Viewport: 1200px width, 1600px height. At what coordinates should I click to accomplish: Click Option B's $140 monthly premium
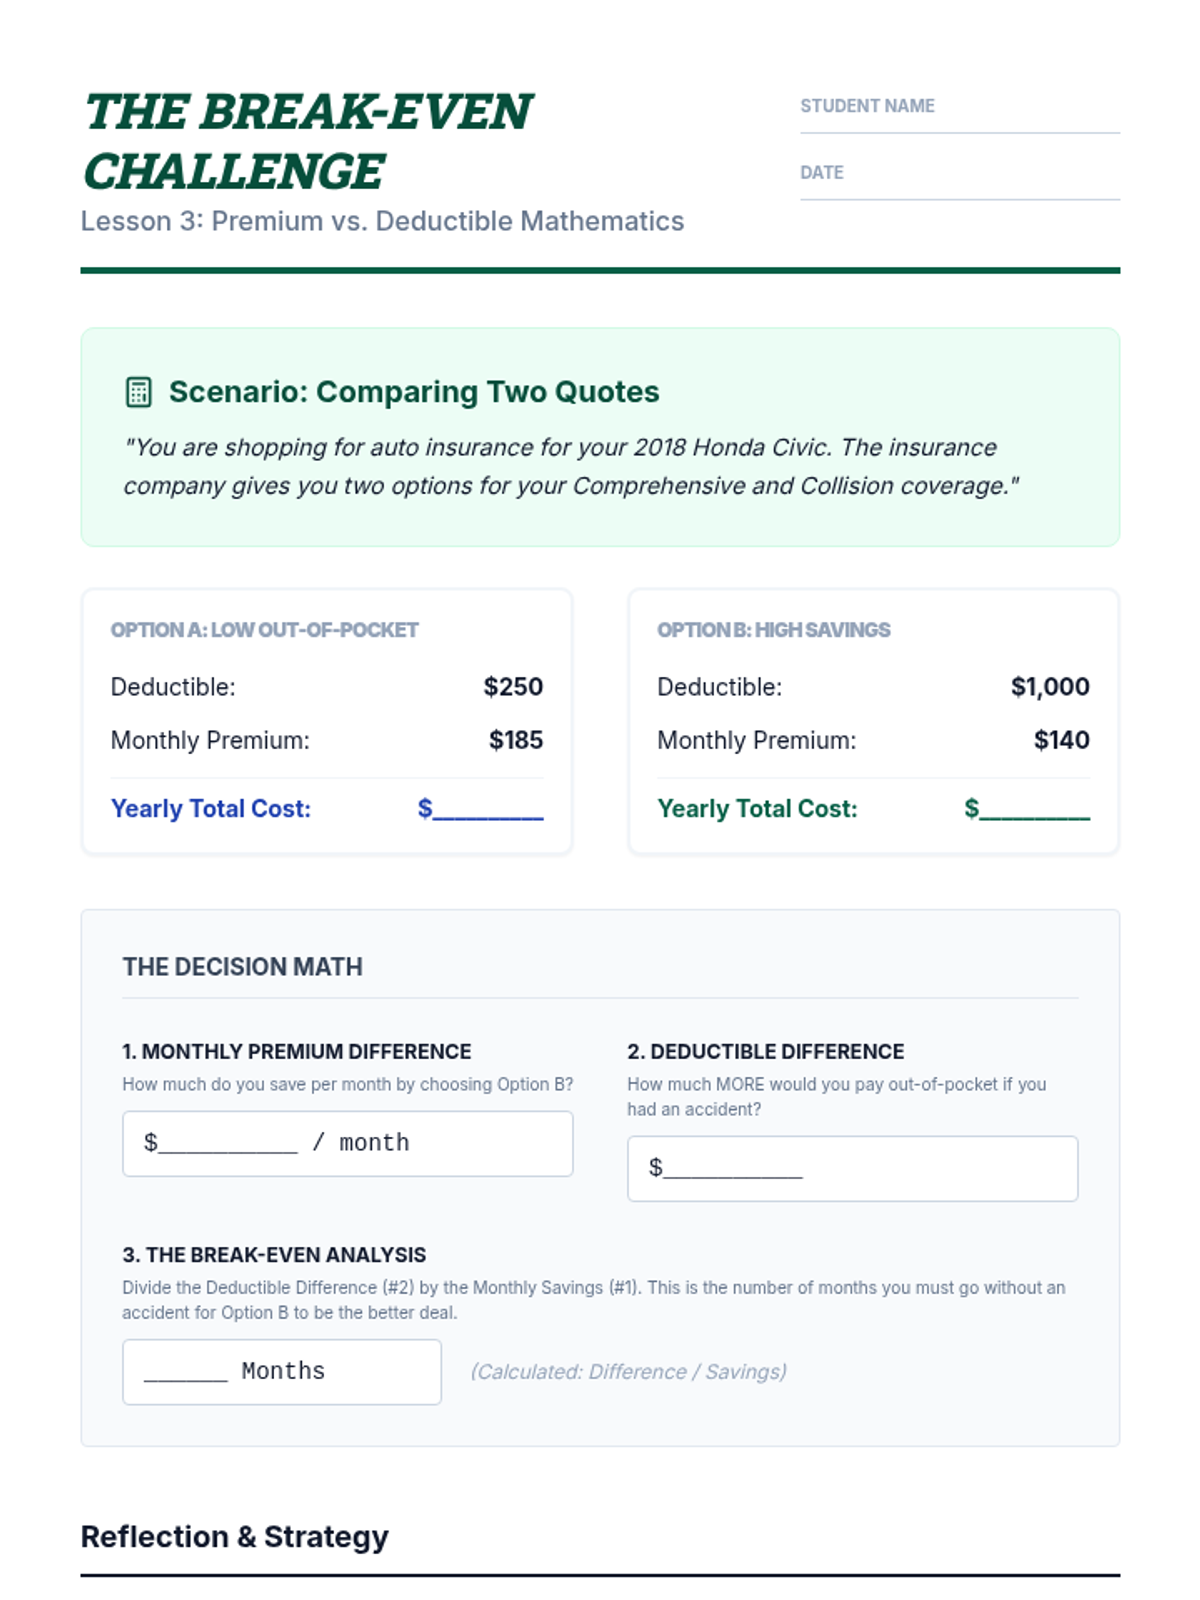(1061, 740)
